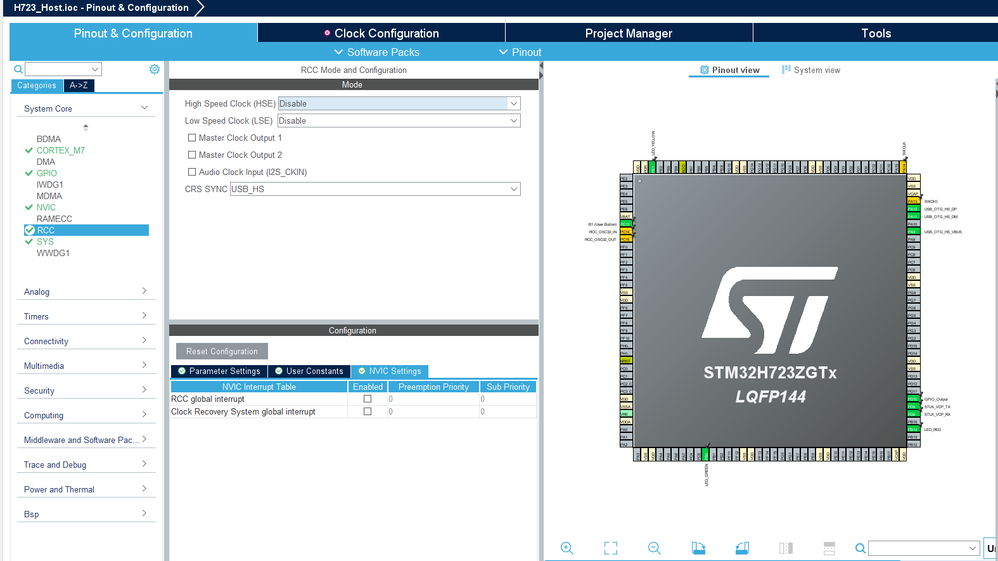Select the NVIC Settings tab
998x561 pixels.
(389, 371)
